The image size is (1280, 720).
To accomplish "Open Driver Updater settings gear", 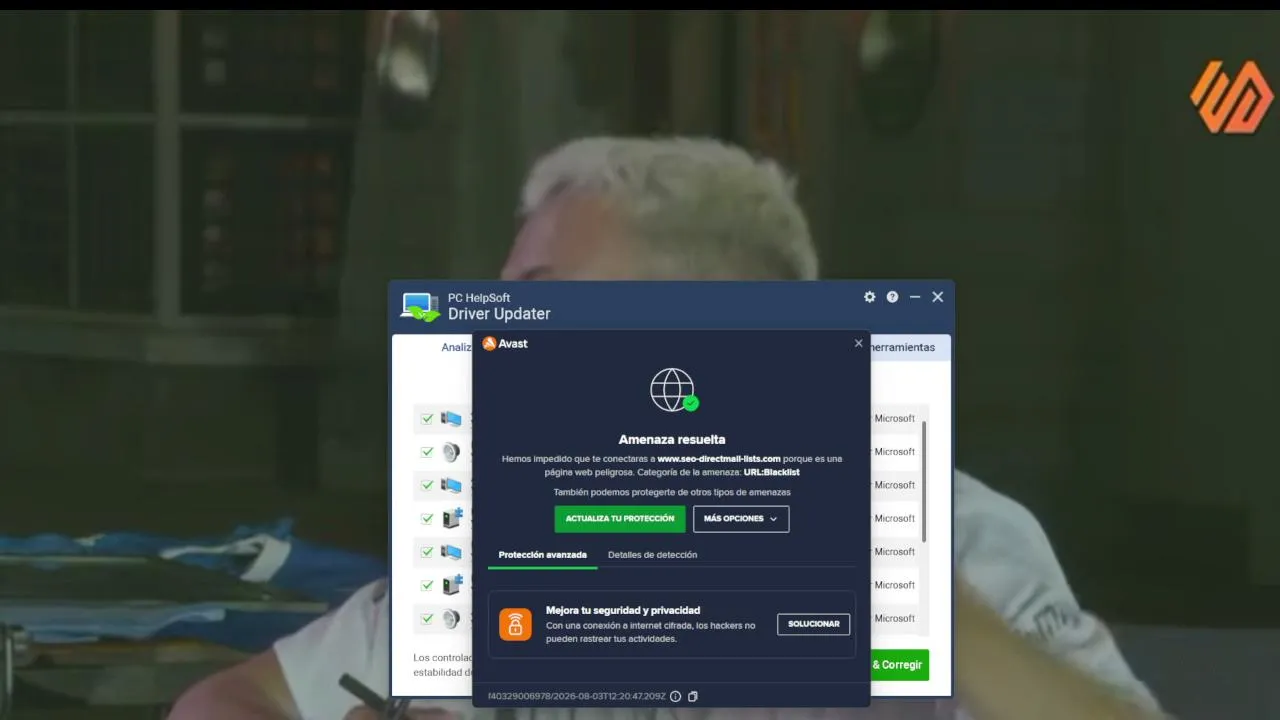I will 870,297.
